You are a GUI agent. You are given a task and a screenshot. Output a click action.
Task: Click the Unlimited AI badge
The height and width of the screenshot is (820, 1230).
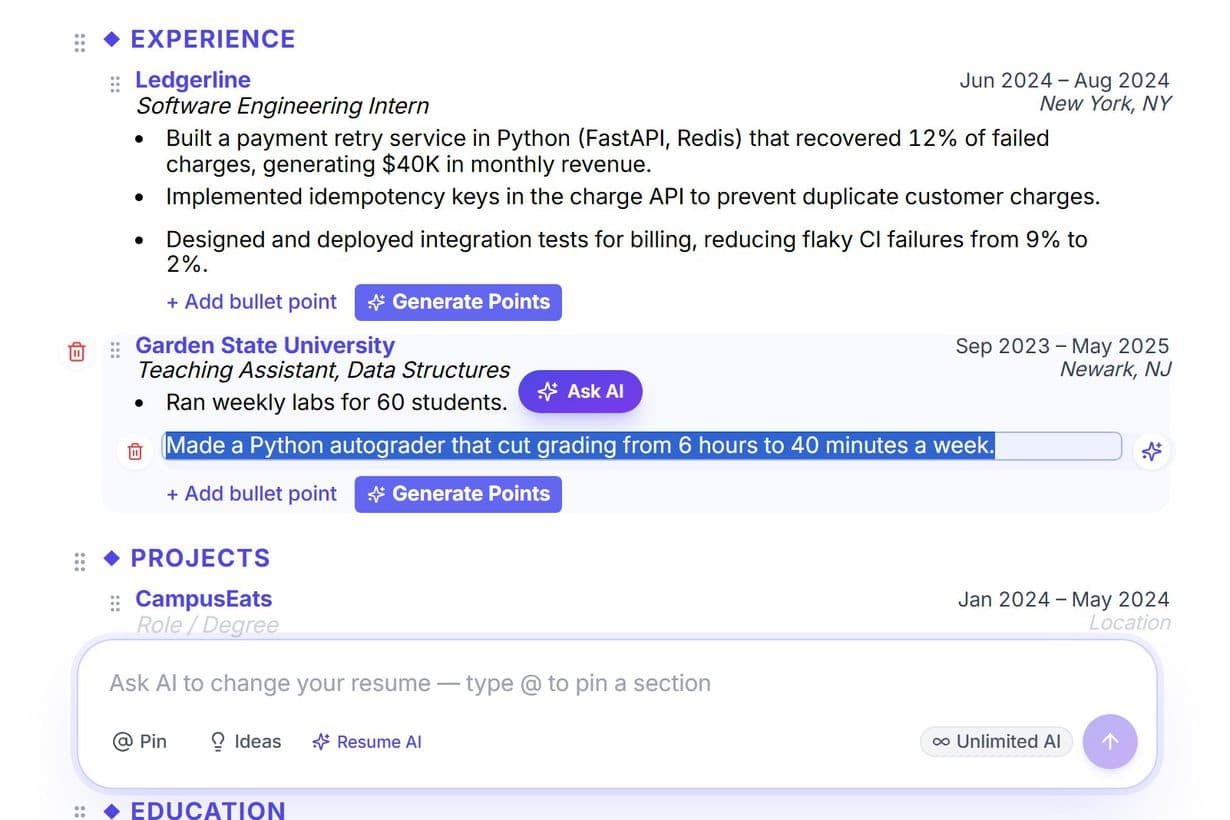996,741
